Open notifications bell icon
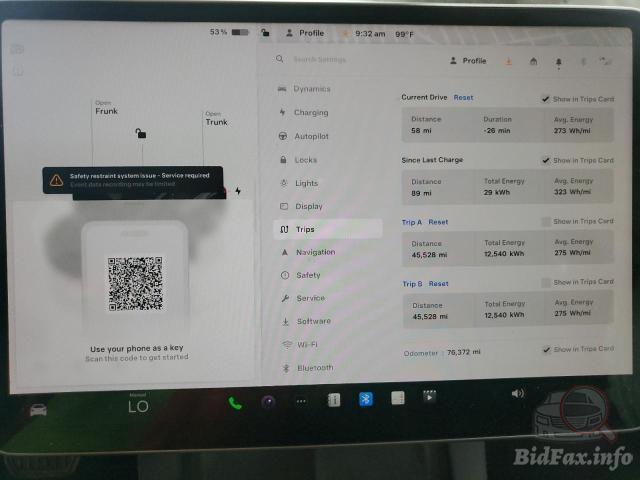 pos(558,62)
